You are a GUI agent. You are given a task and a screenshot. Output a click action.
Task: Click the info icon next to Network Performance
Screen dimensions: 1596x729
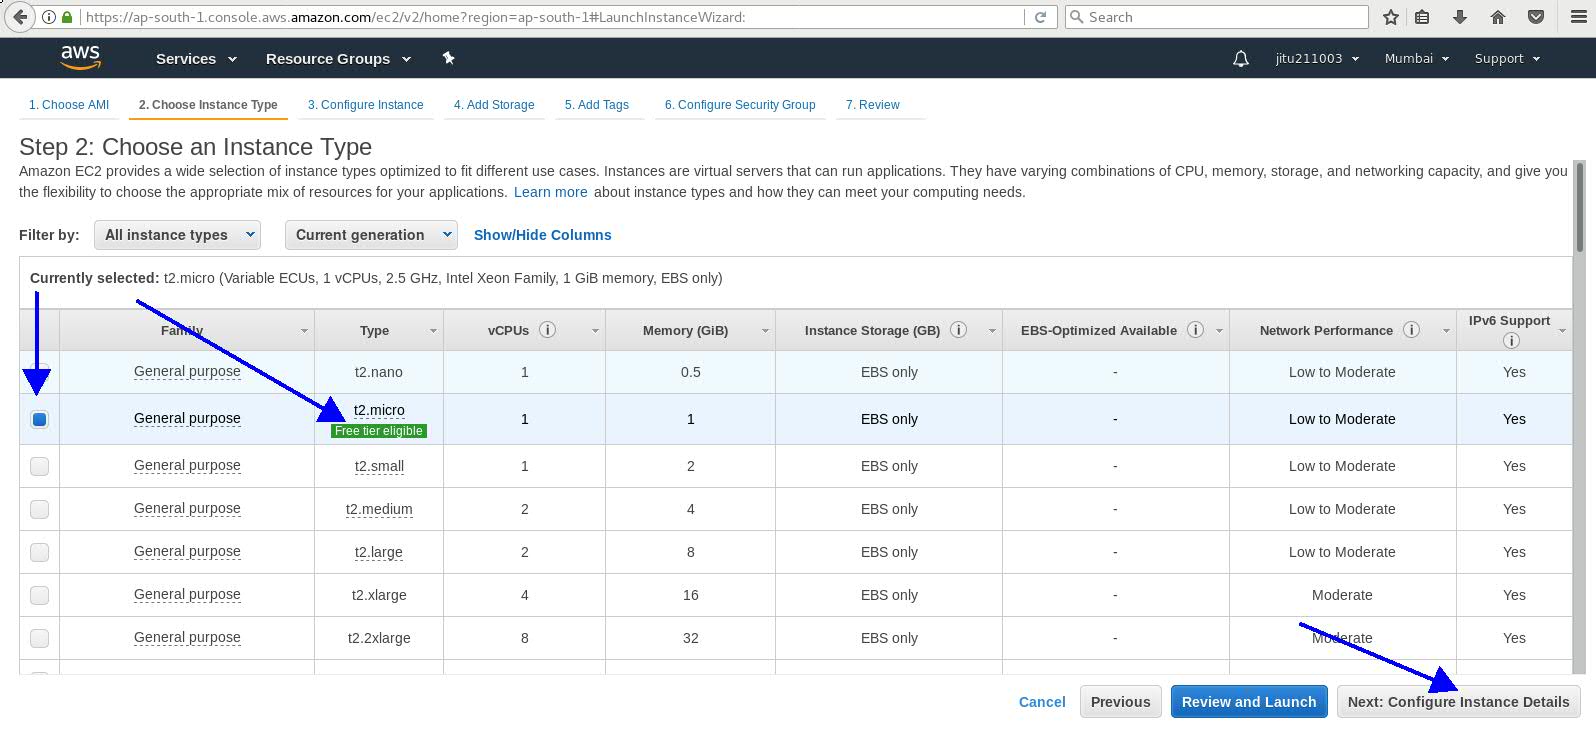pos(1411,330)
